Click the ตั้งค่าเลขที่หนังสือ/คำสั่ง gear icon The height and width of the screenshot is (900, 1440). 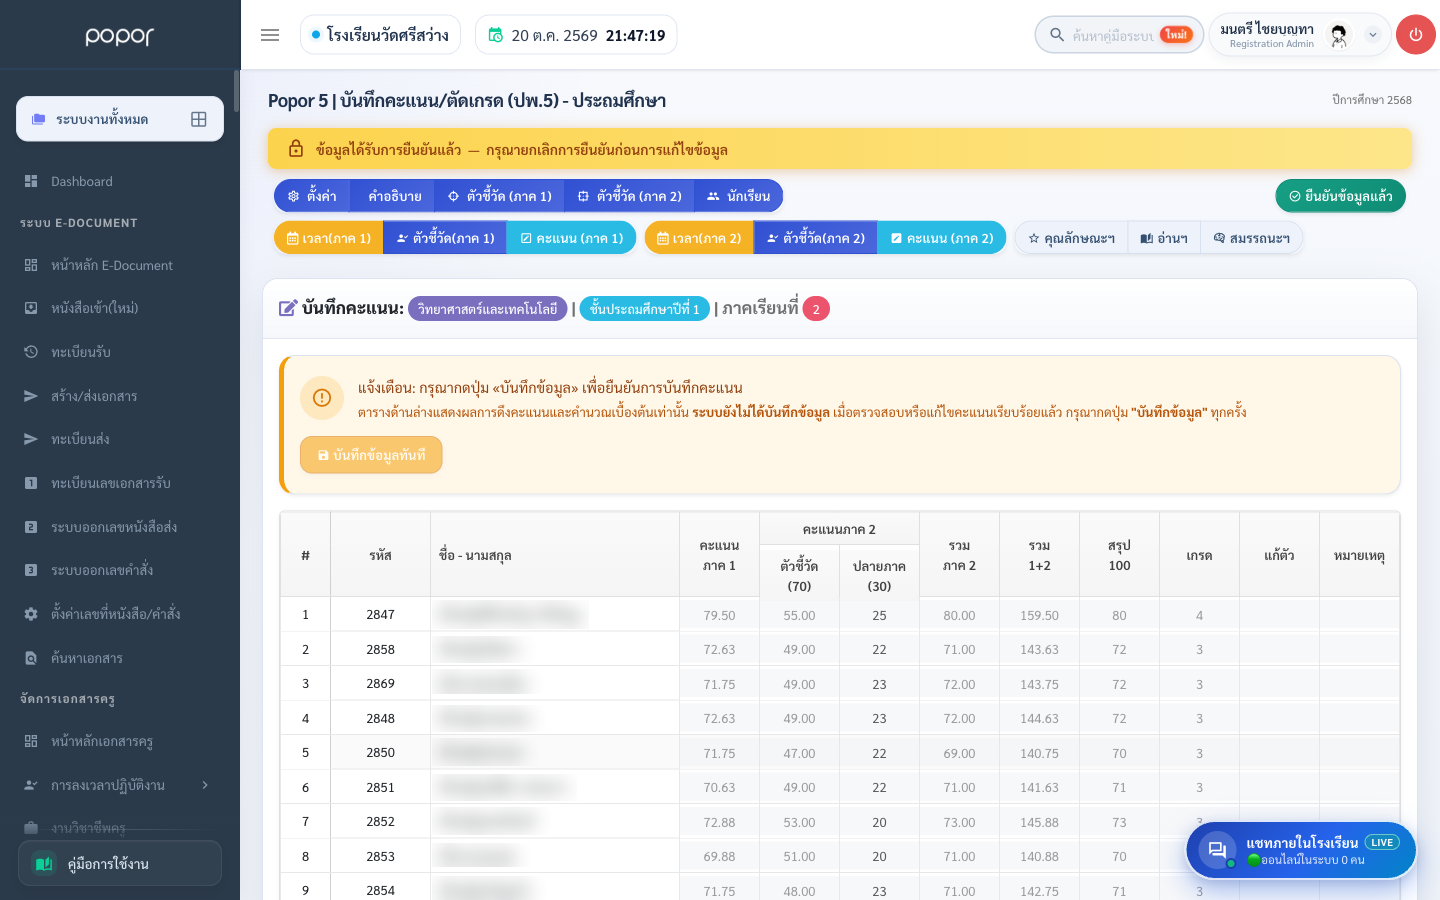point(31,614)
